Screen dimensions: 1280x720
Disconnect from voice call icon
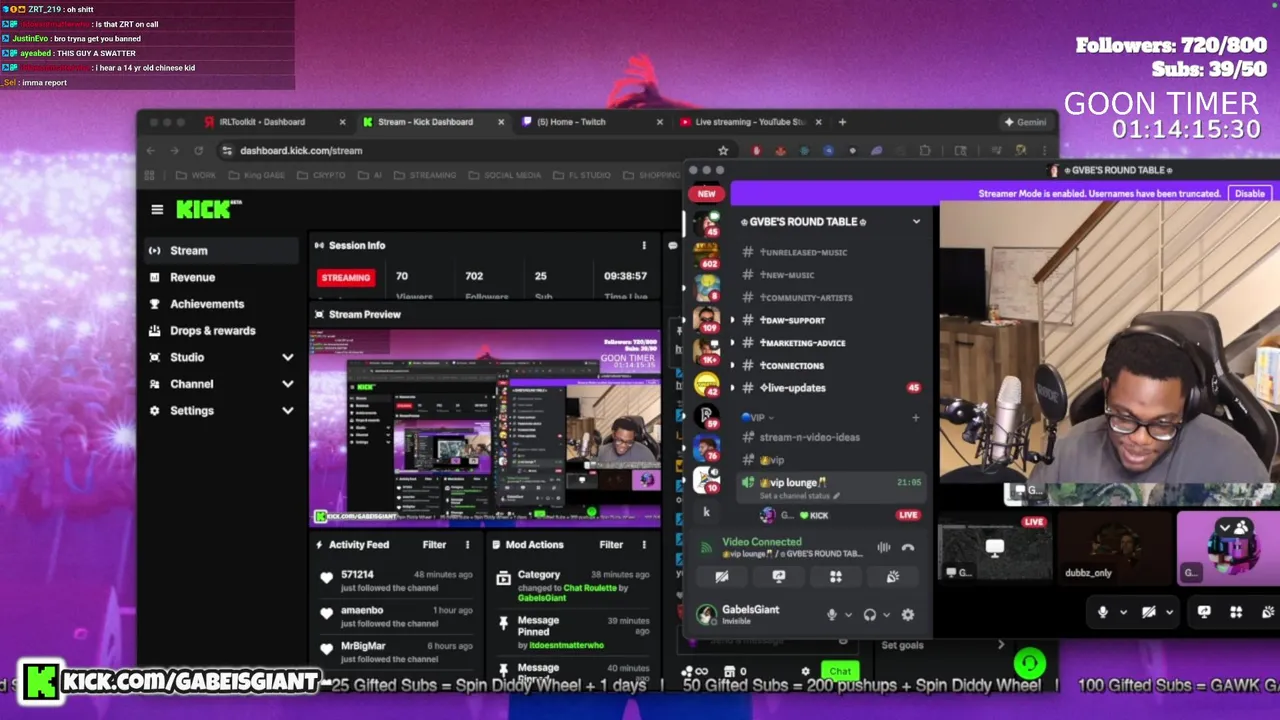(908, 547)
